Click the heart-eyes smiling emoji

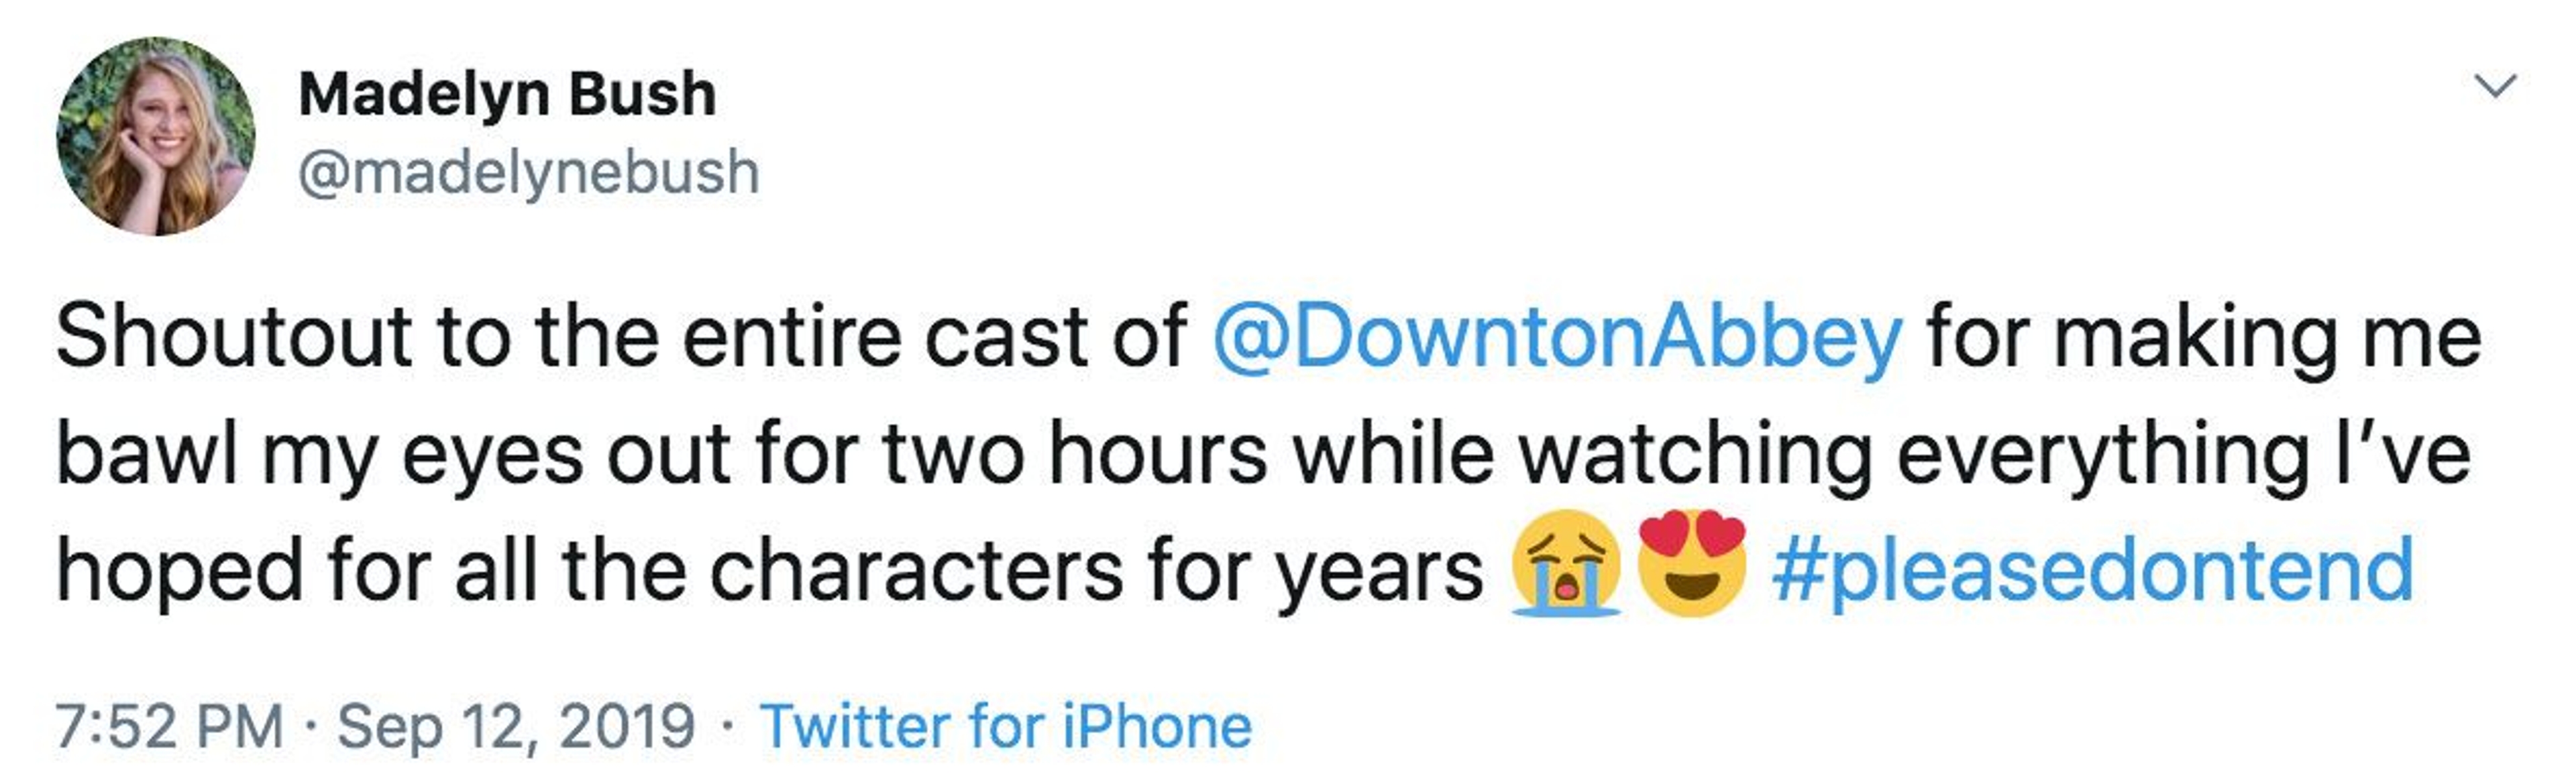coord(1691,562)
